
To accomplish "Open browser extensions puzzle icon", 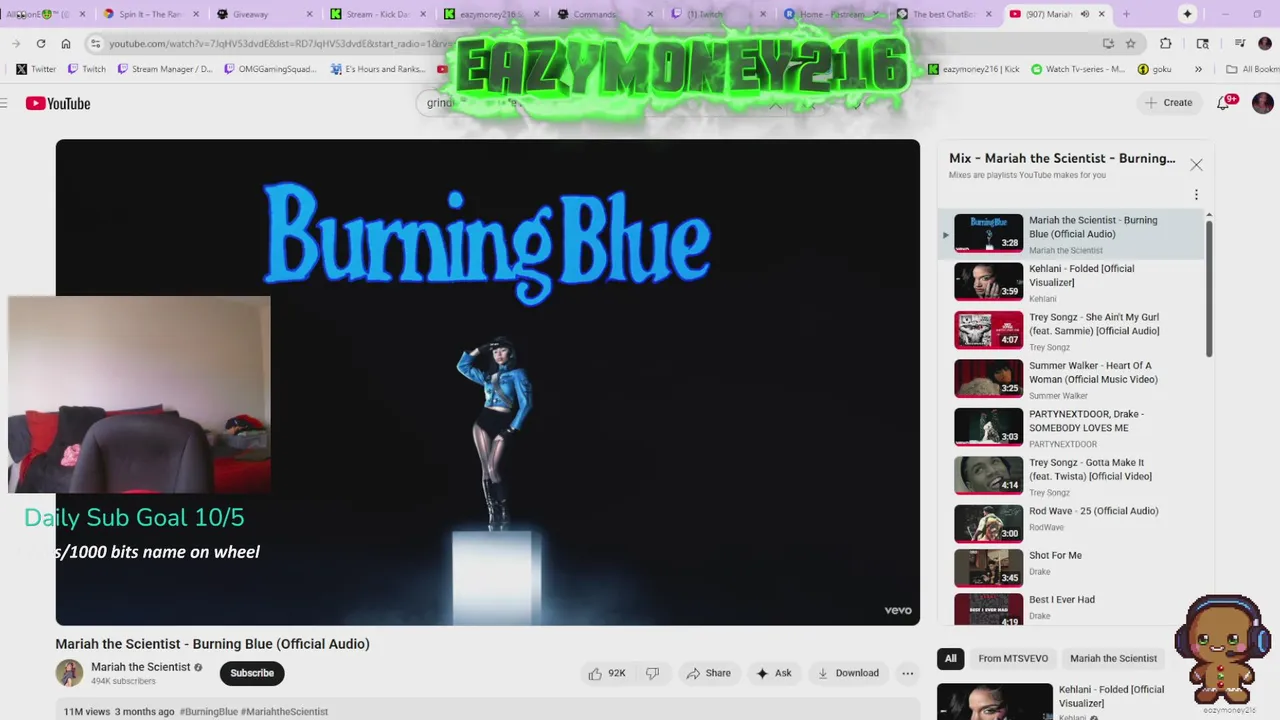I will point(1166,43).
